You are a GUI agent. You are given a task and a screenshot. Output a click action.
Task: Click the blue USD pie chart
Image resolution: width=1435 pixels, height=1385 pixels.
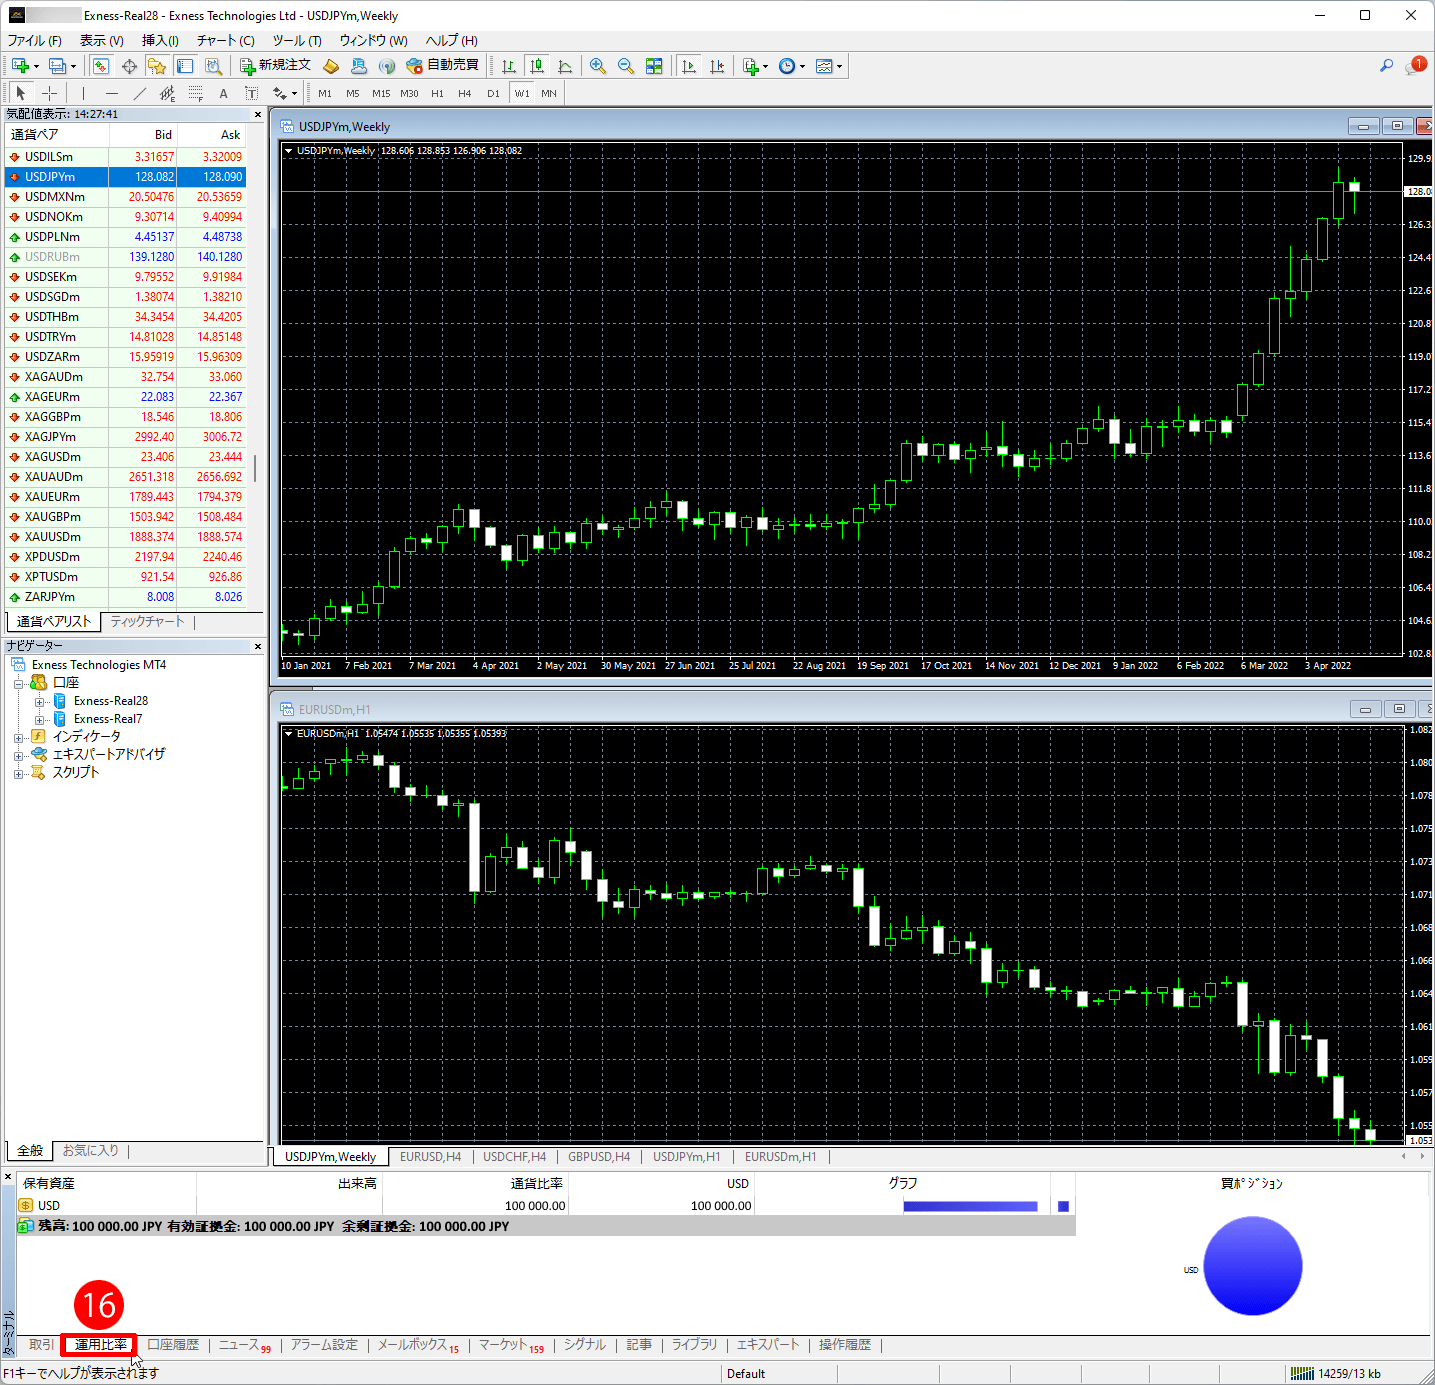tap(1252, 1265)
